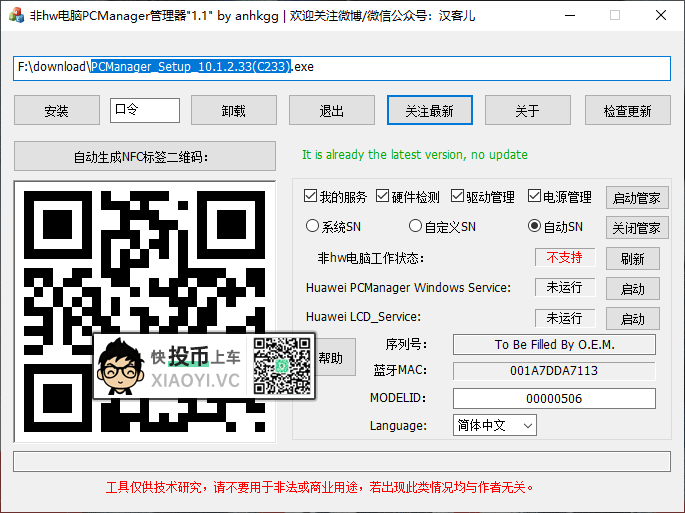Click 自动生成NFC标签二维码 button
Image resolution: width=685 pixels, height=513 pixels.
145,156
